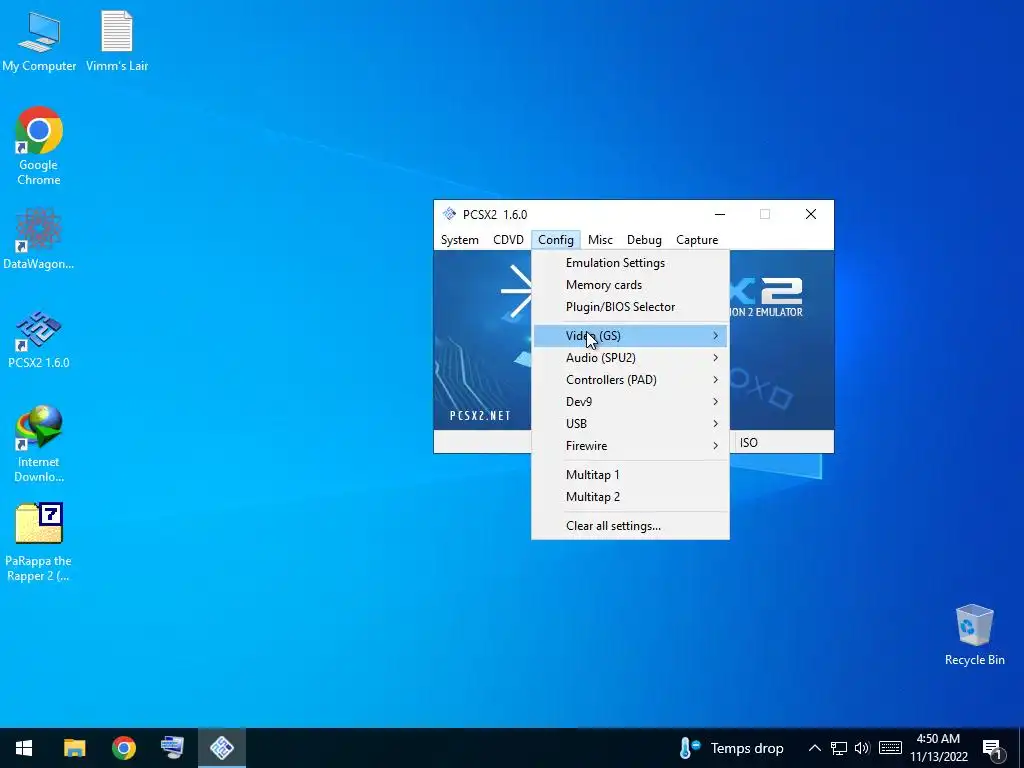1024x768 pixels.
Task: Expand the Firewire submenu
Action: pyautogui.click(x=630, y=446)
